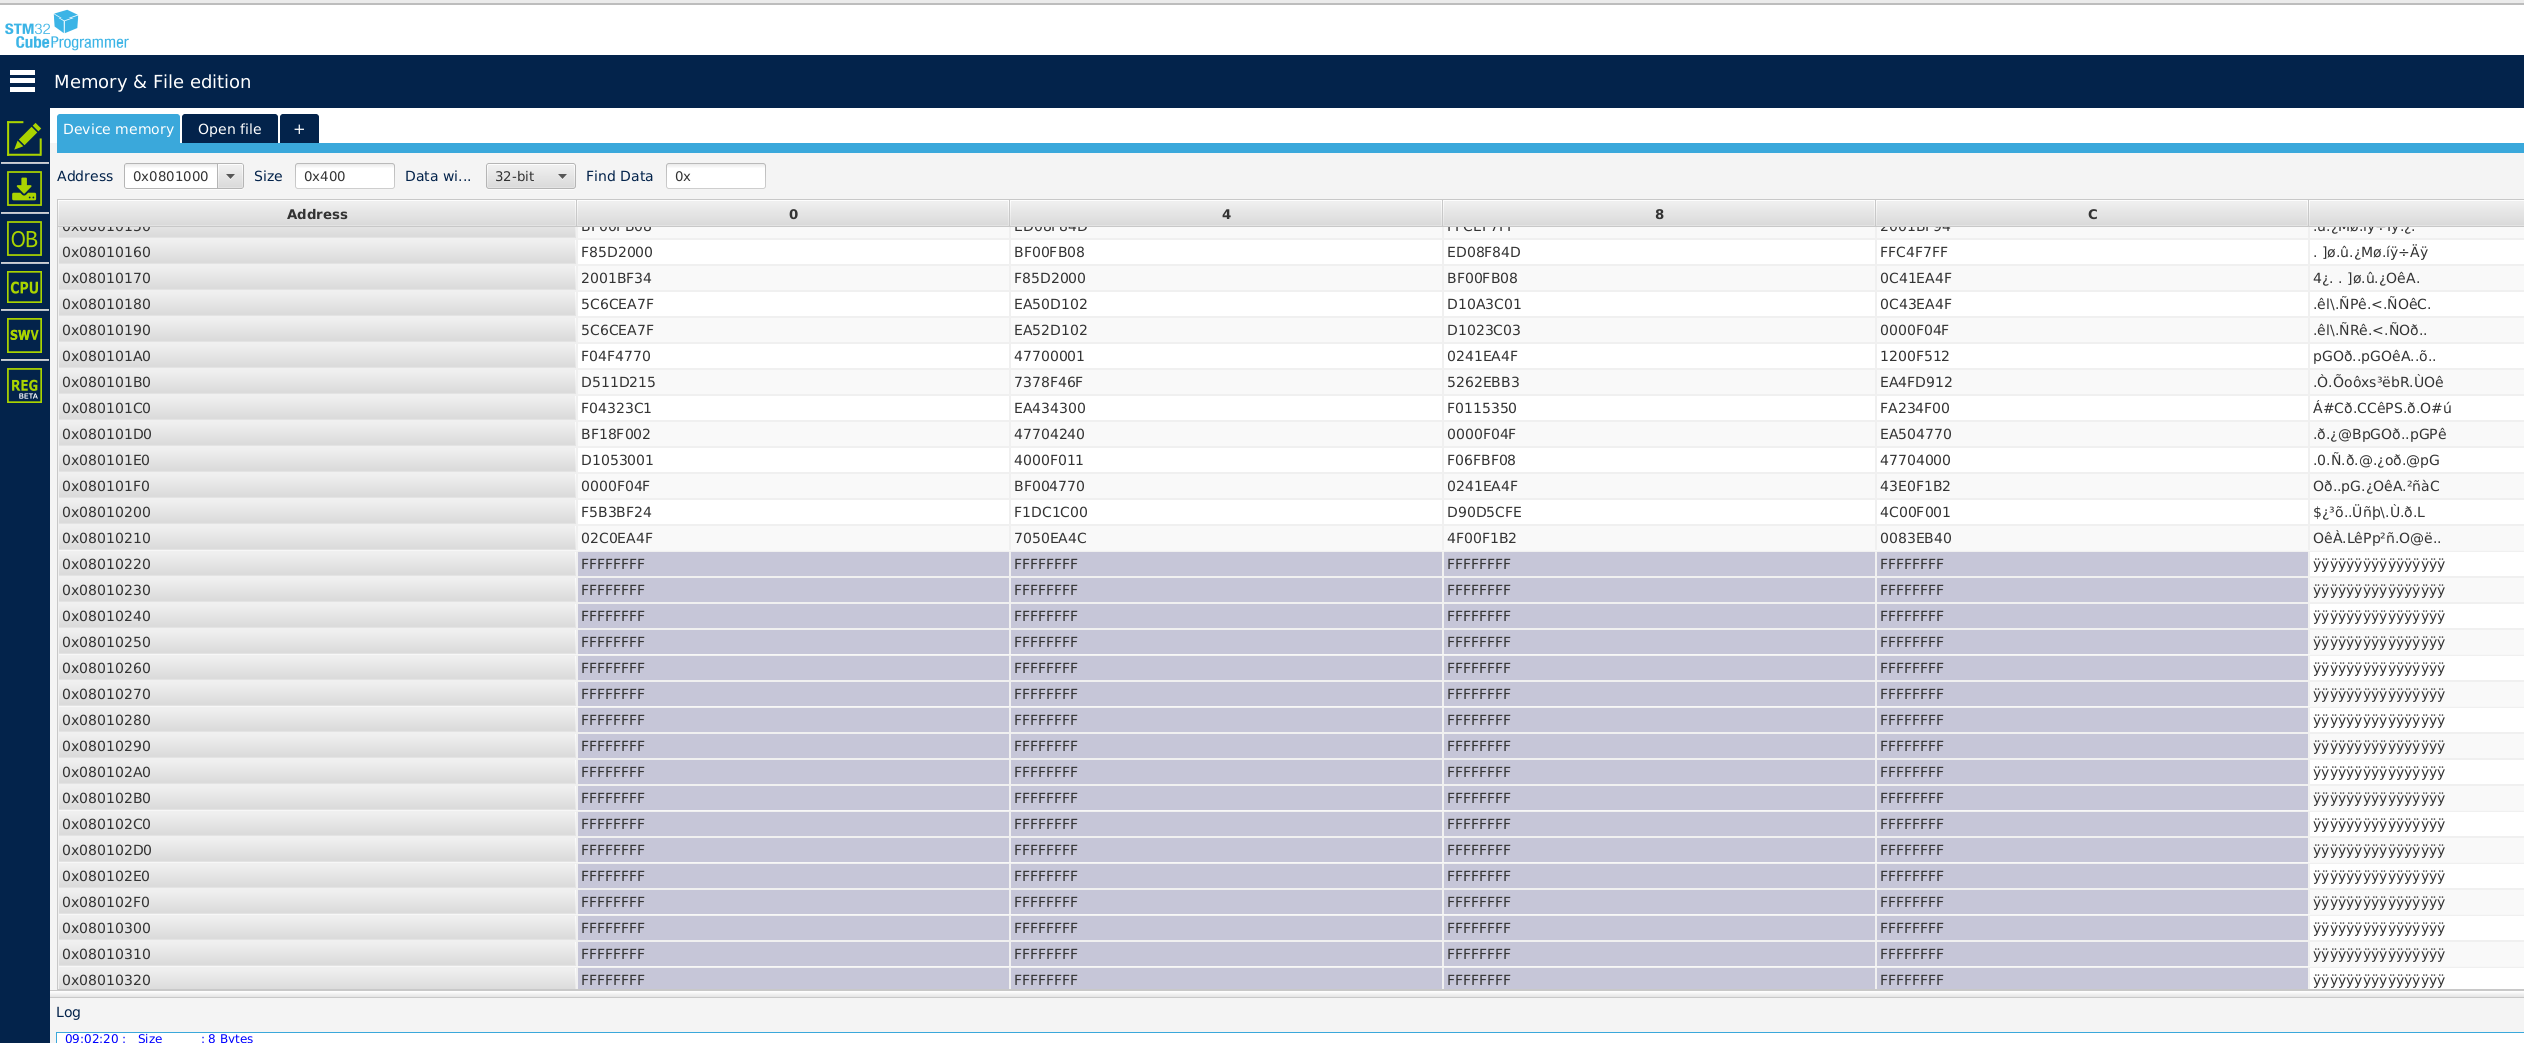The image size is (2524, 1043).
Task: Add a new tab with plus
Action: (299, 129)
